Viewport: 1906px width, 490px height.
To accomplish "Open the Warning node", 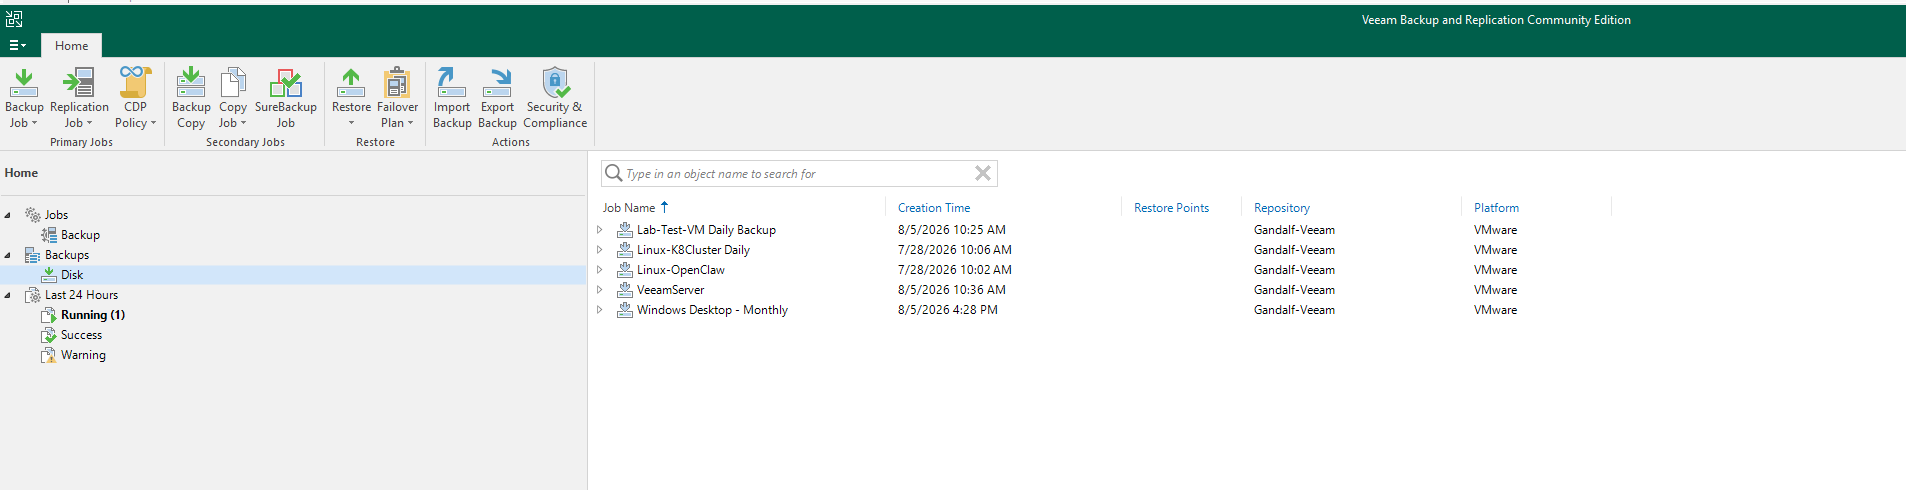I will pyautogui.click(x=83, y=355).
